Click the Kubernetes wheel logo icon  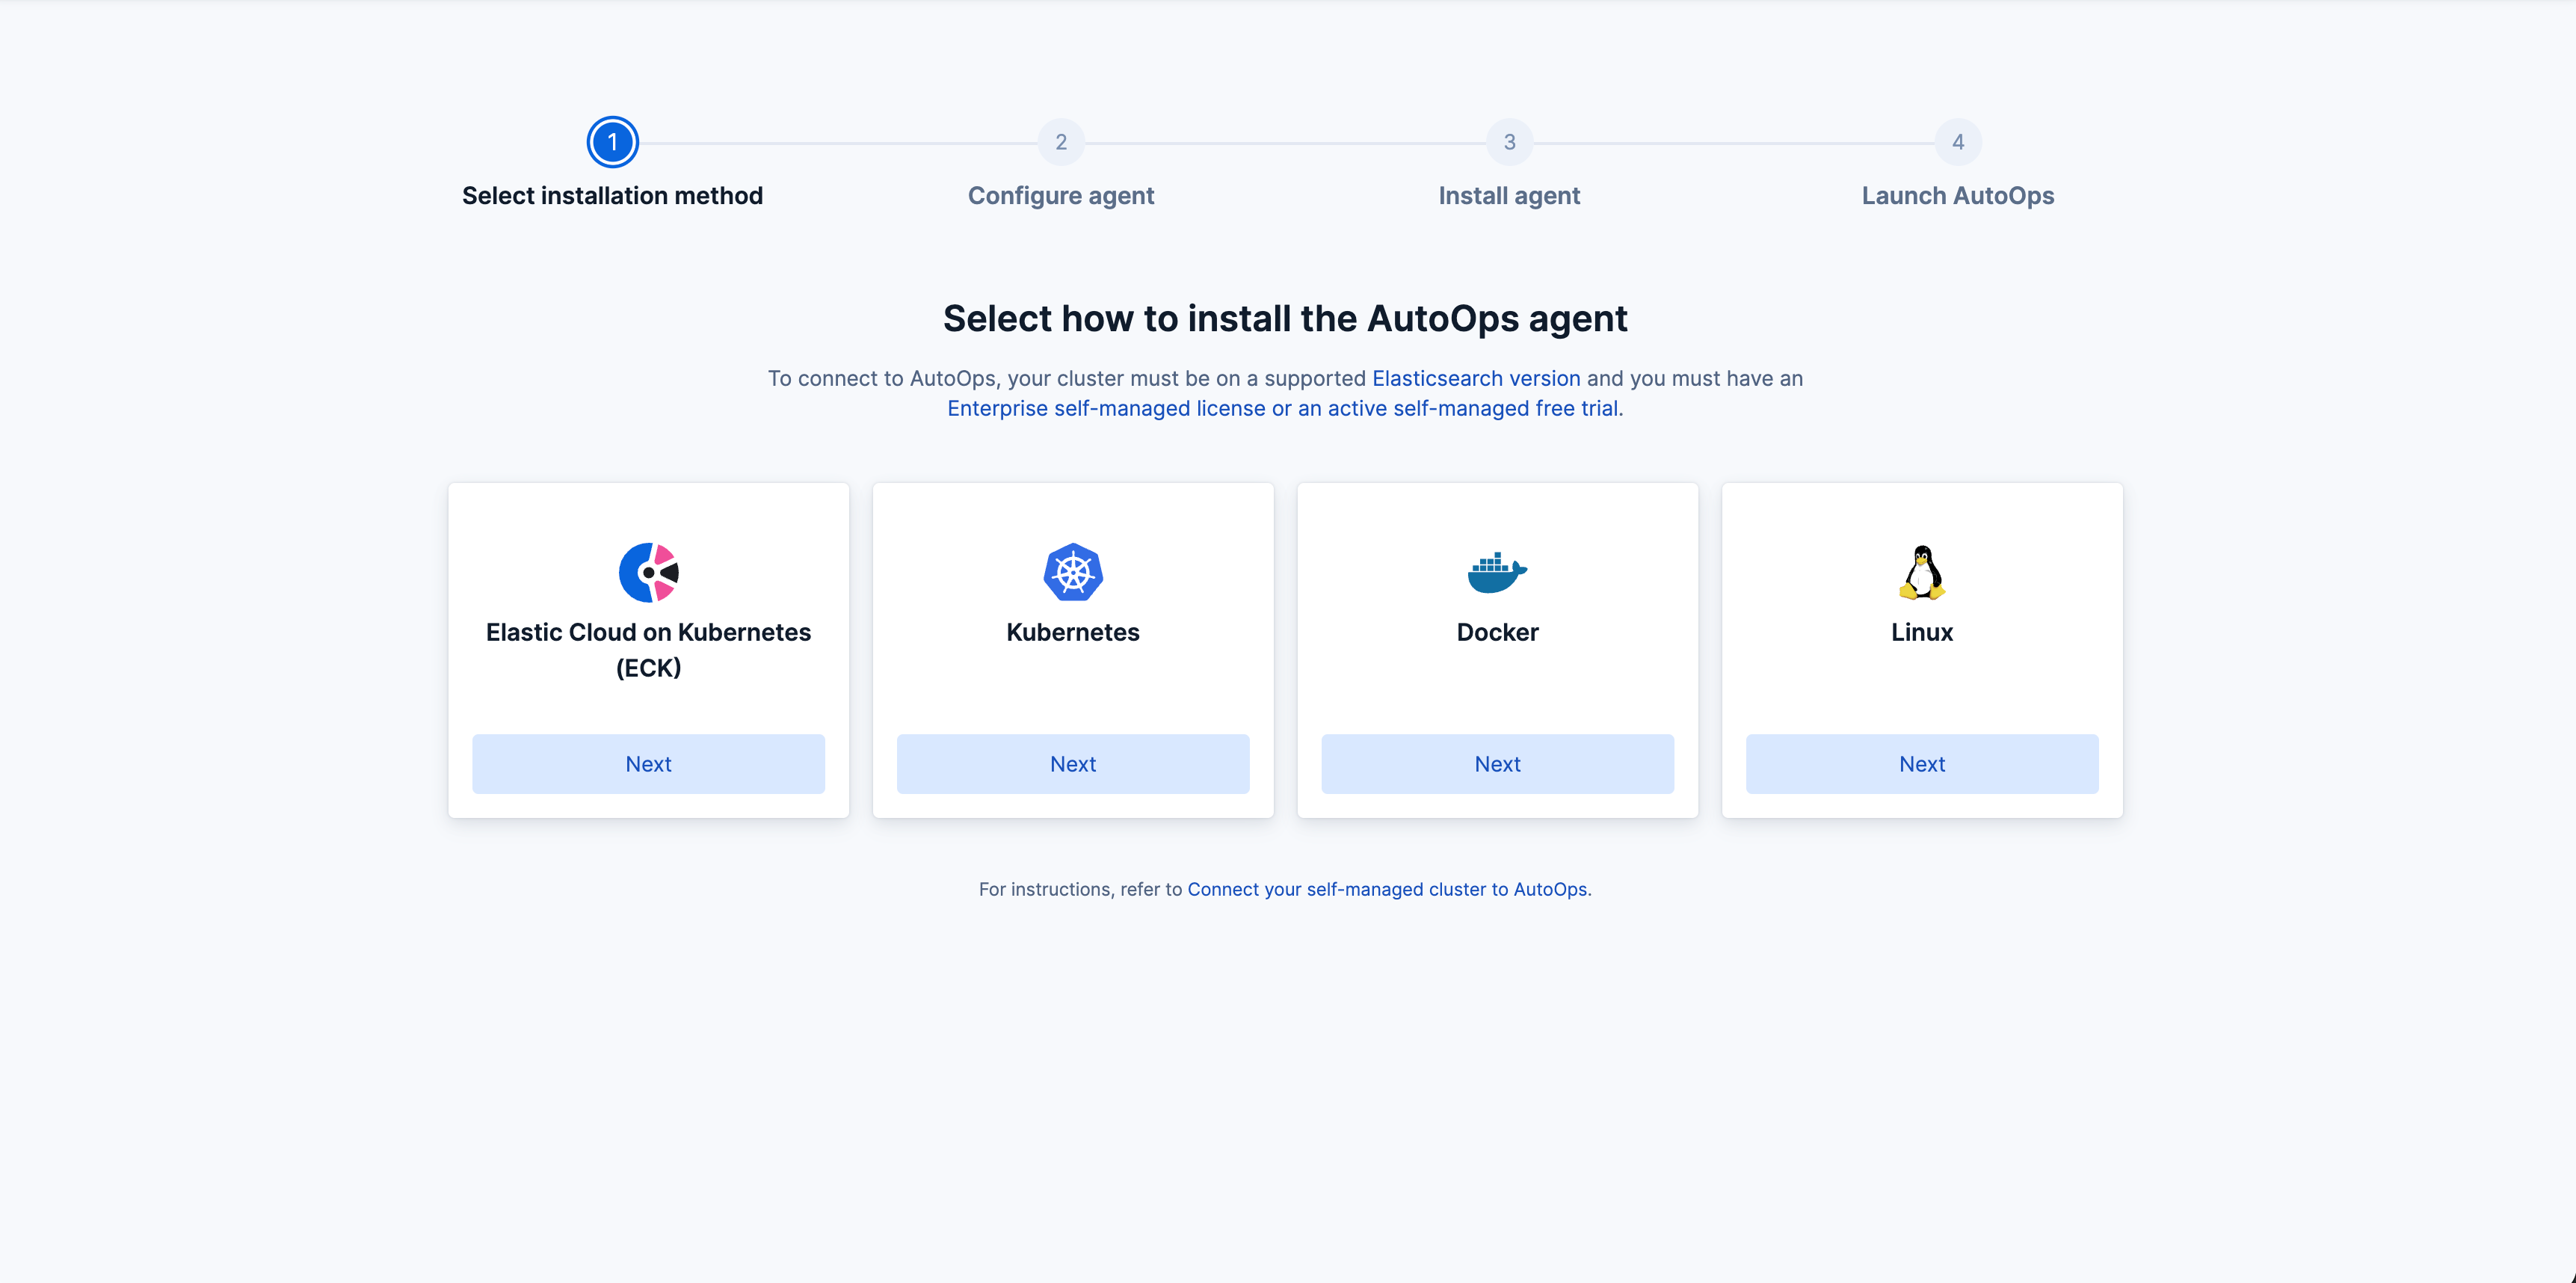1072,572
